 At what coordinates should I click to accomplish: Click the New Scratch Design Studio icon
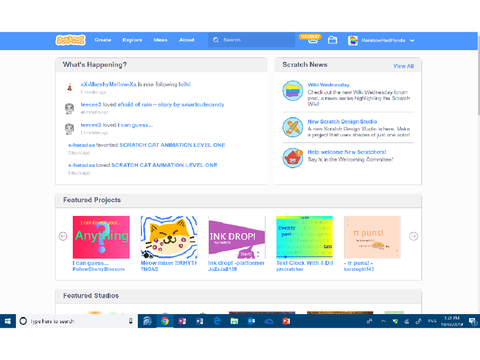click(x=293, y=127)
